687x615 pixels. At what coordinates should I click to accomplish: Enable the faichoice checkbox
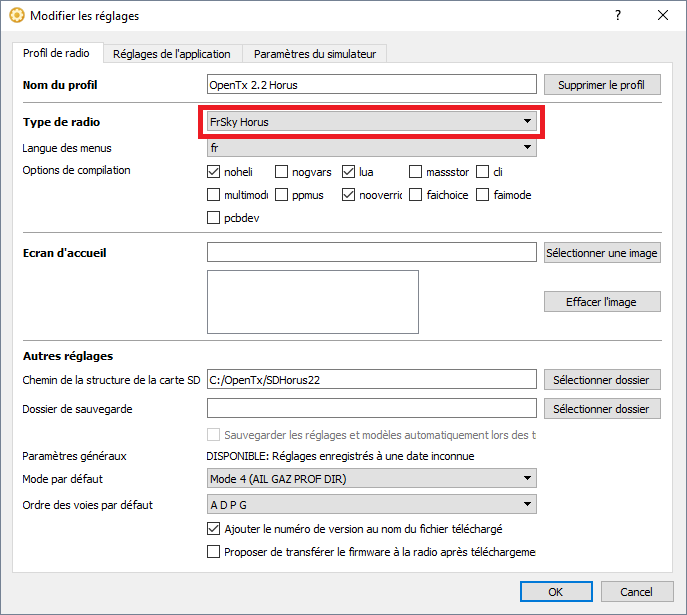[415, 194]
